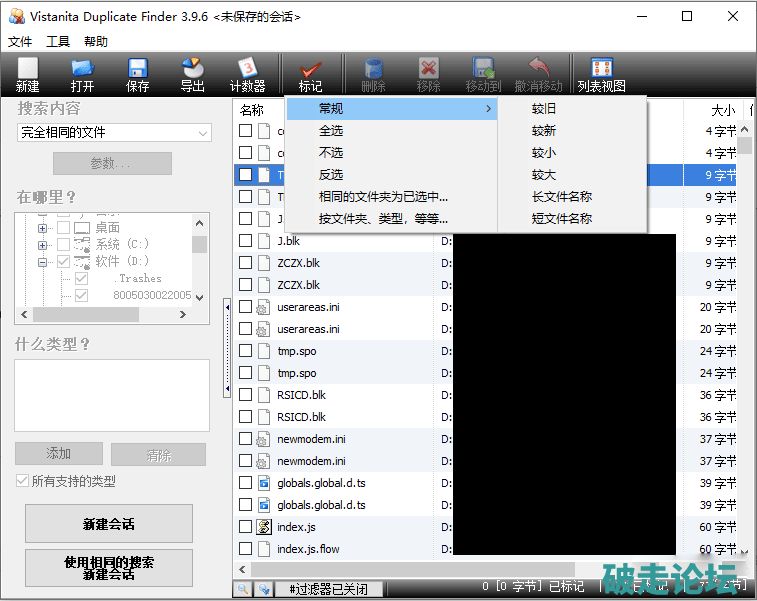Viewport: 757px width, 601px height.
Task: Open the 计数器 (Counter) tool
Action: click(247, 74)
